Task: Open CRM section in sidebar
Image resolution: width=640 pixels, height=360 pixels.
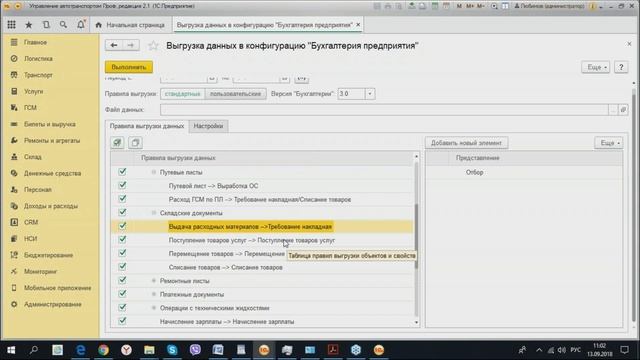Action: (31, 222)
